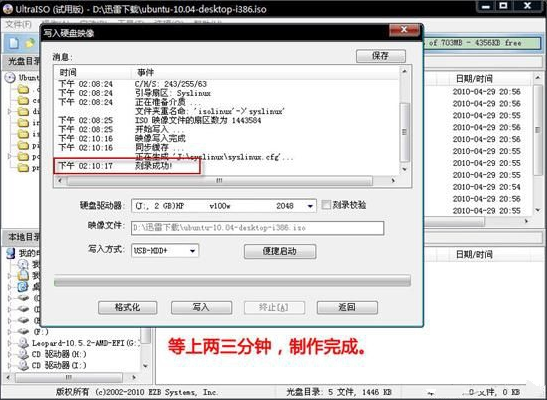Click the F: drive icon
The image size is (547, 400).
pyautogui.click(x=23, y=331)
